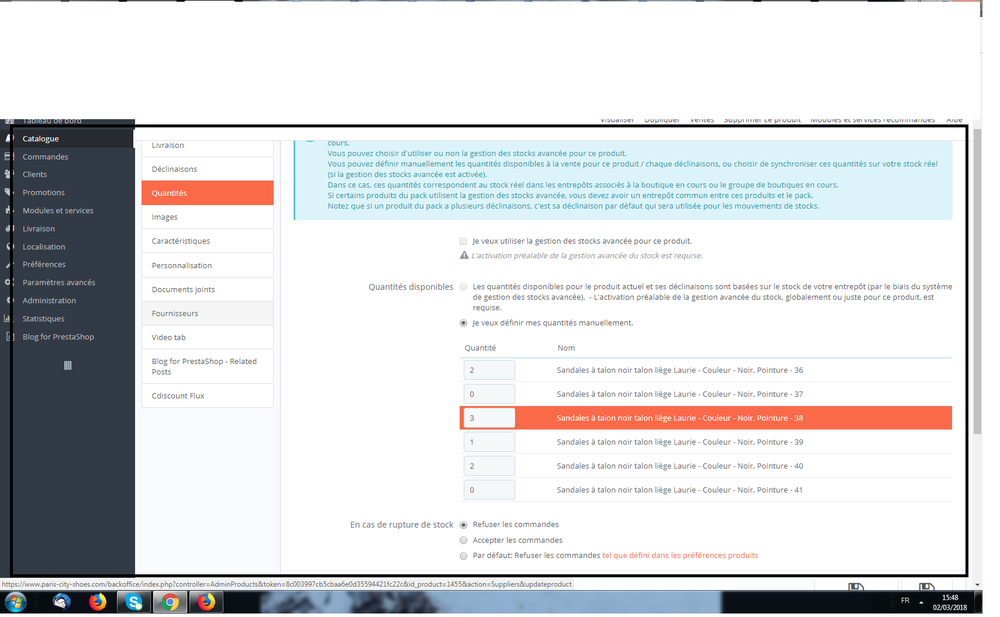Show hidden system tray icons

921,602
